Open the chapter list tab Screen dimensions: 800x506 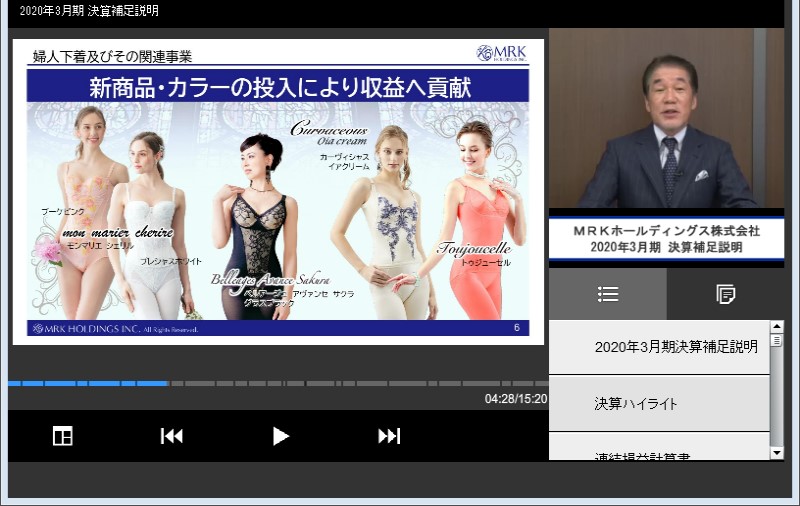click(608, 294)
